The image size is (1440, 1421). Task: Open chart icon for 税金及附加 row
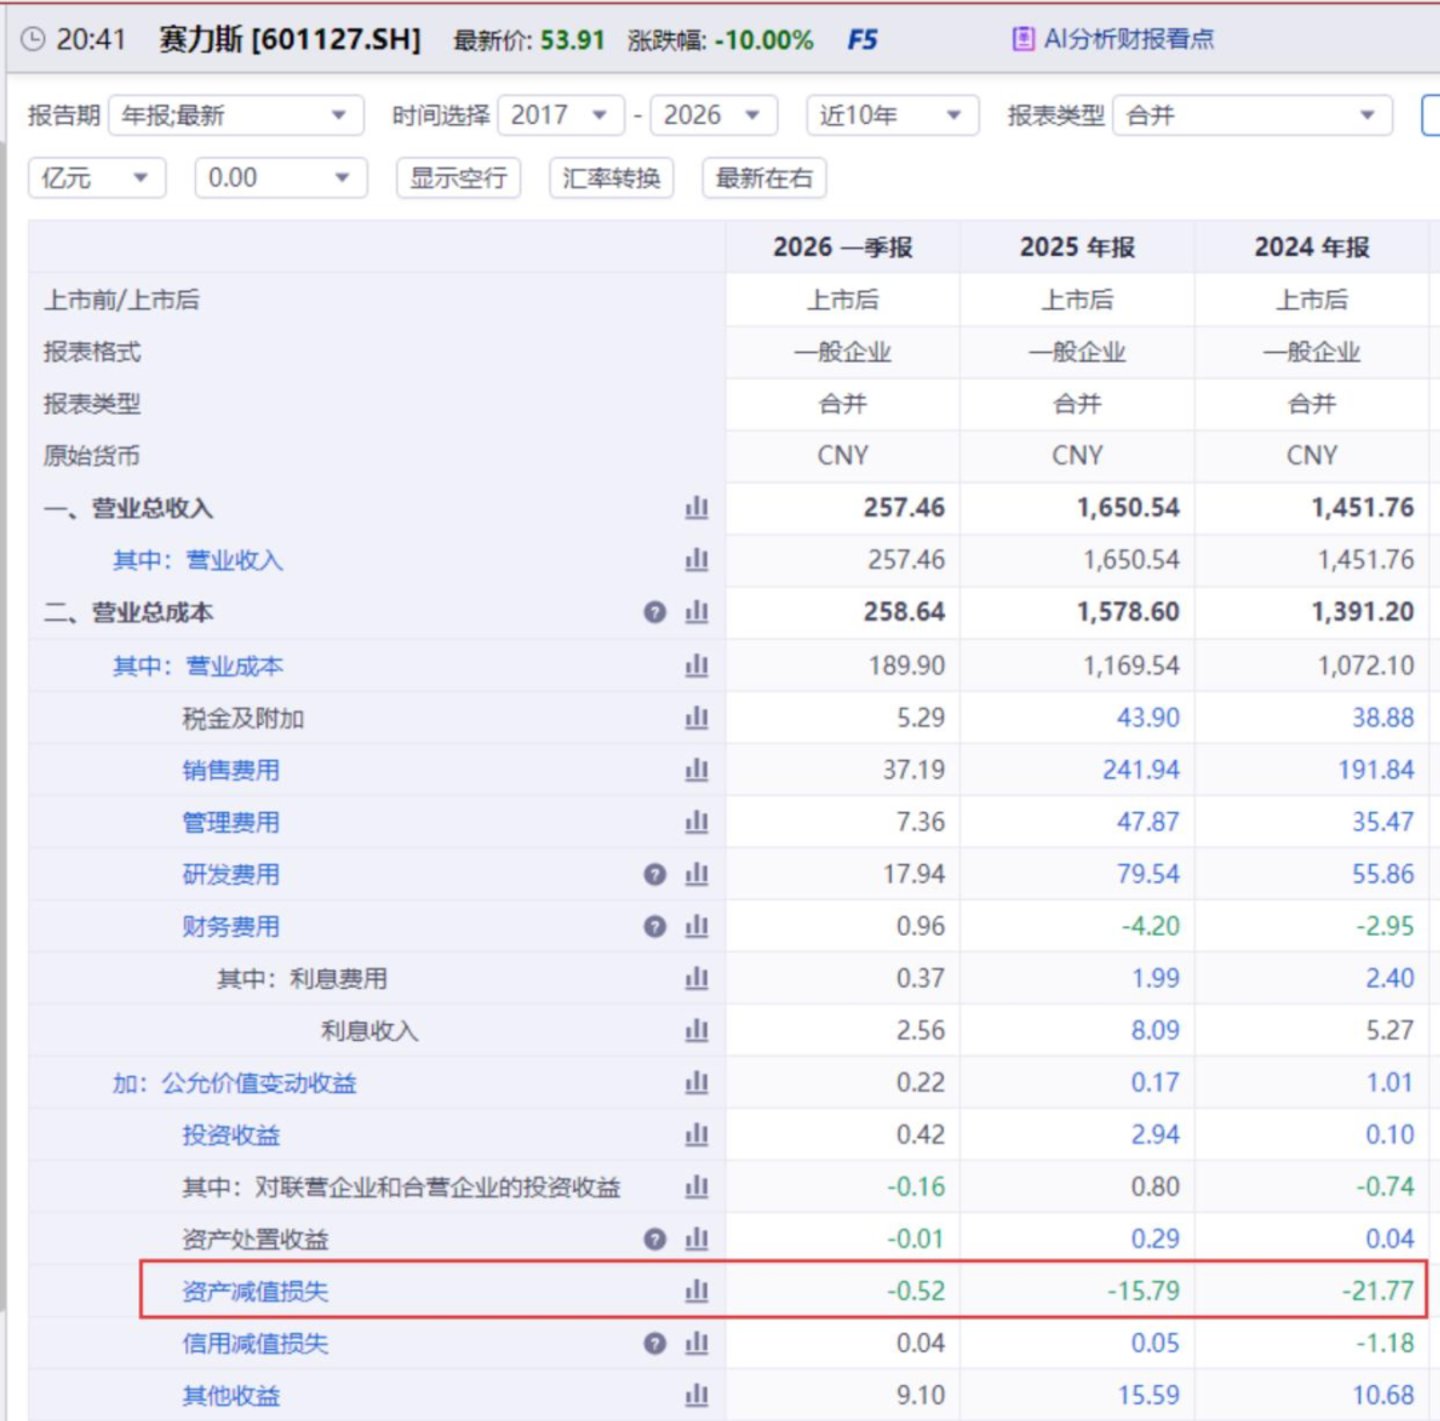[697, 717]
